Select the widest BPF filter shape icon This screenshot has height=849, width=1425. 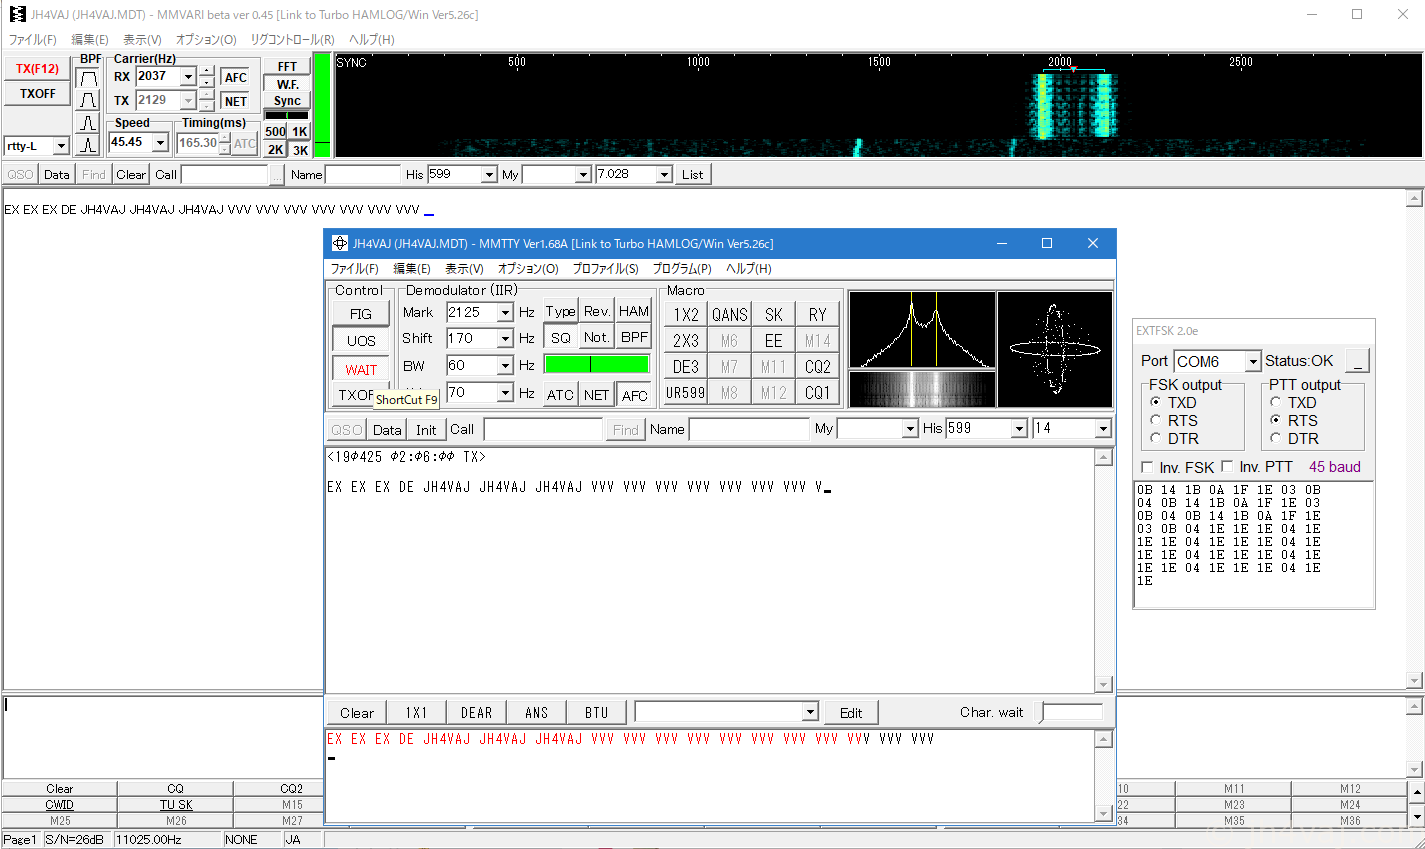click(x=89, y=78)
